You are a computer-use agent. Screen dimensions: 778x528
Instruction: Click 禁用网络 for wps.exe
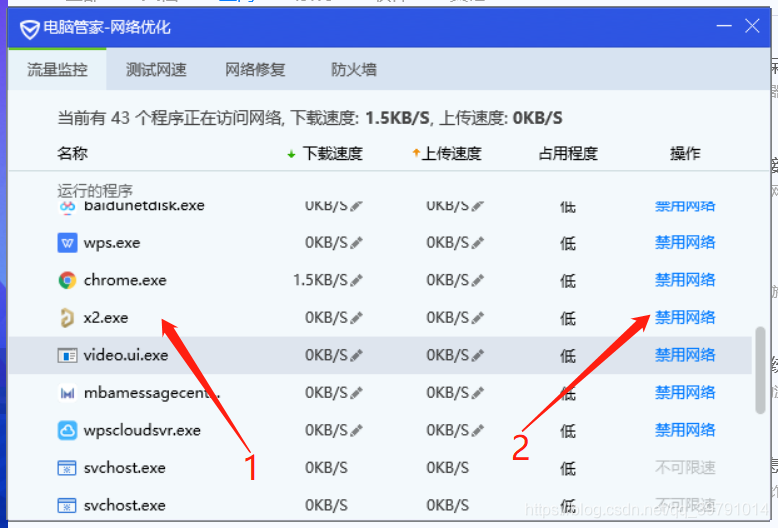tap(685, 243)
